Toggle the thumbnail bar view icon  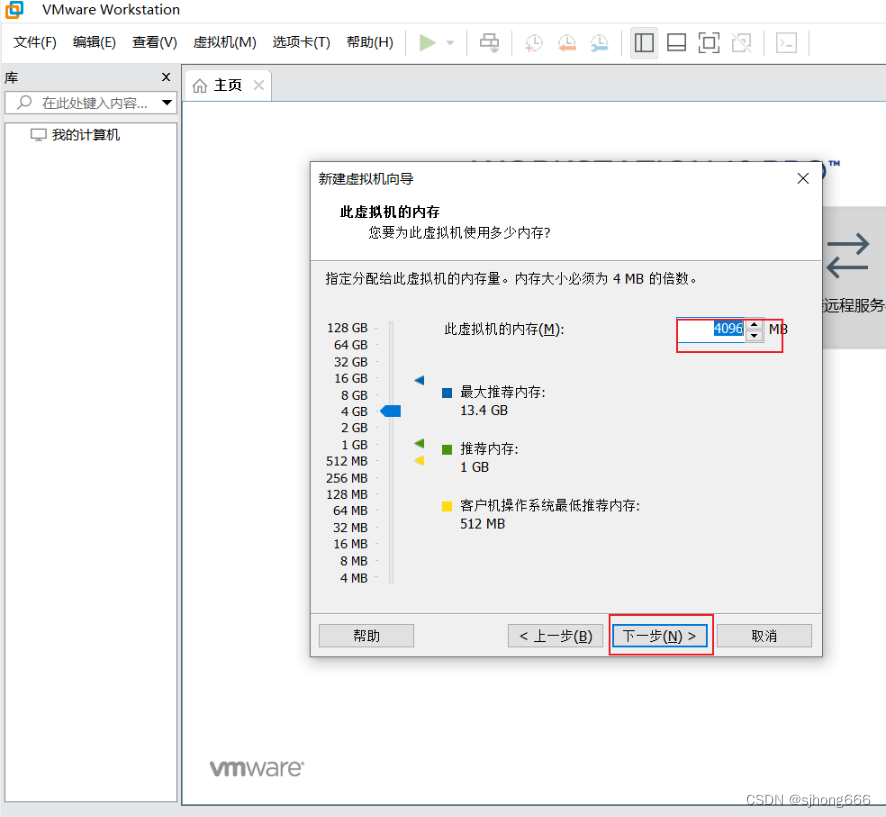[676, 43]
